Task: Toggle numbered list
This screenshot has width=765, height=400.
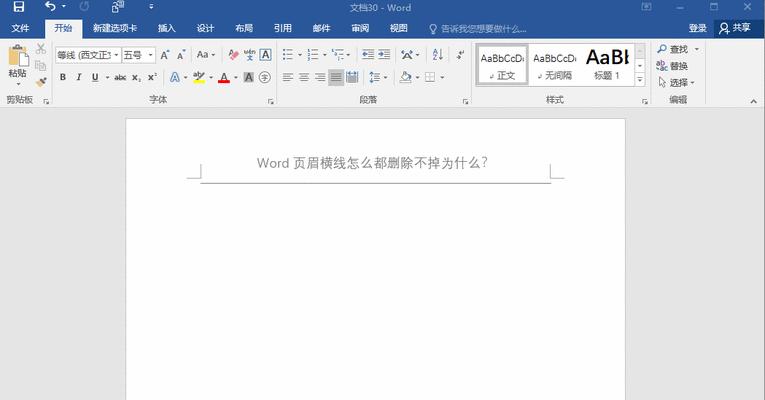Action: (313, 55)
